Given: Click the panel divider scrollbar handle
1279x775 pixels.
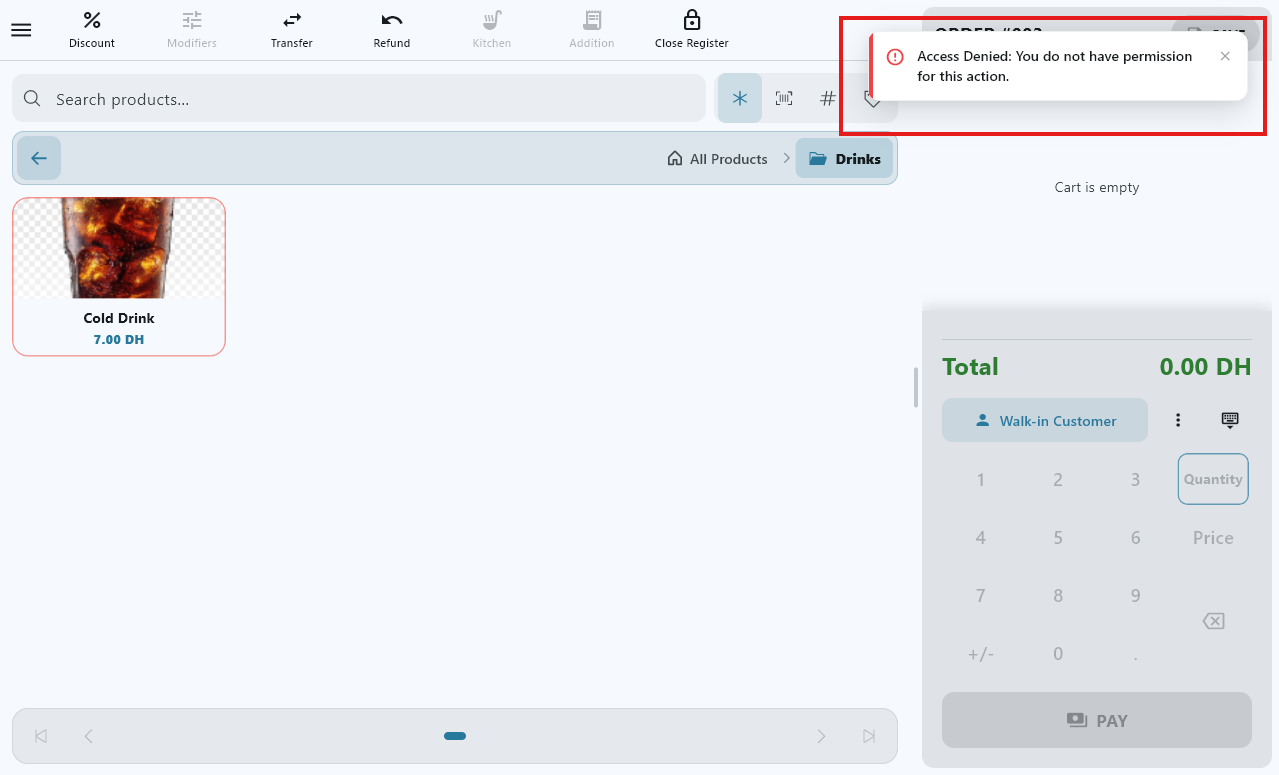Looking at the screenshot, I should point(916,388).
